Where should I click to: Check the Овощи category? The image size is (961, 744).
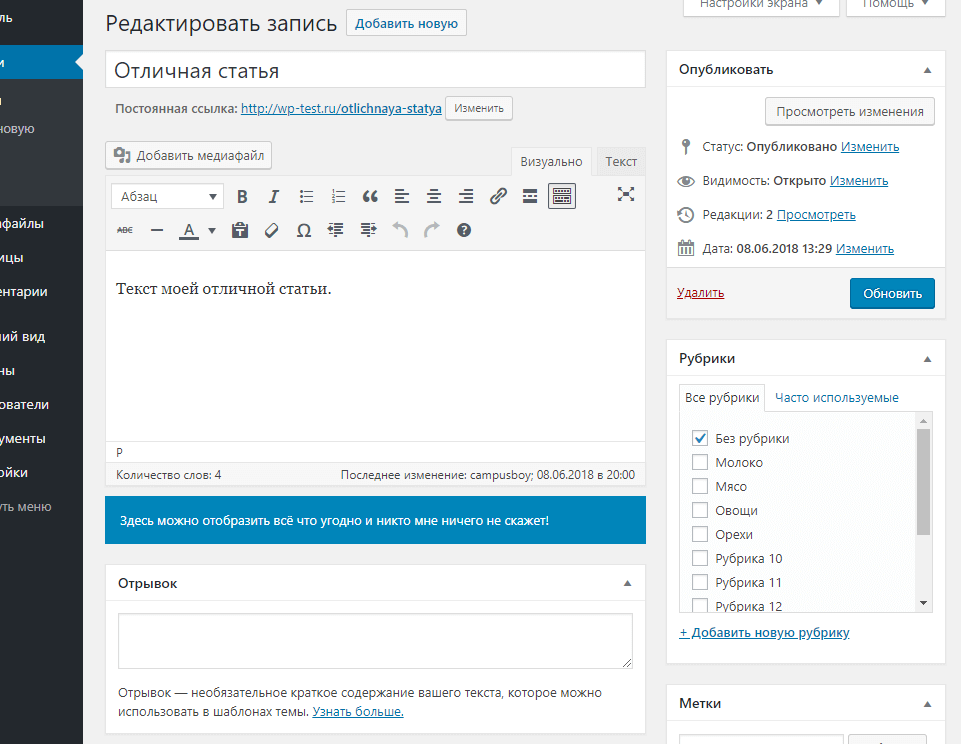(699, 510)
